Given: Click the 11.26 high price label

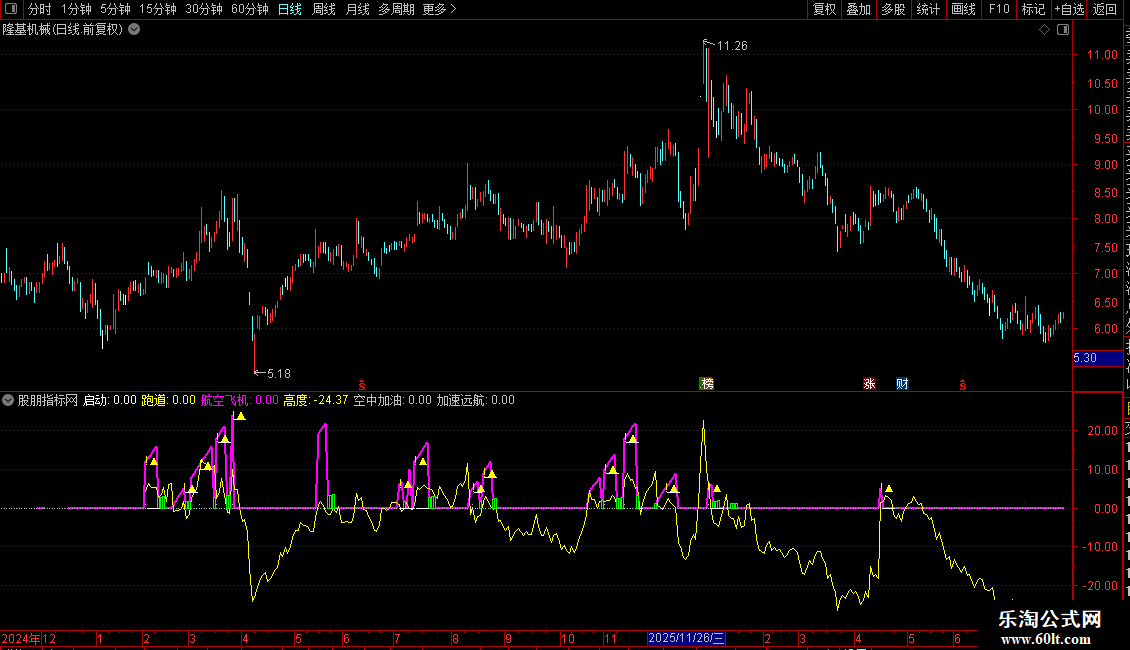Looking at the screenshot, I should tap(732, 45).
